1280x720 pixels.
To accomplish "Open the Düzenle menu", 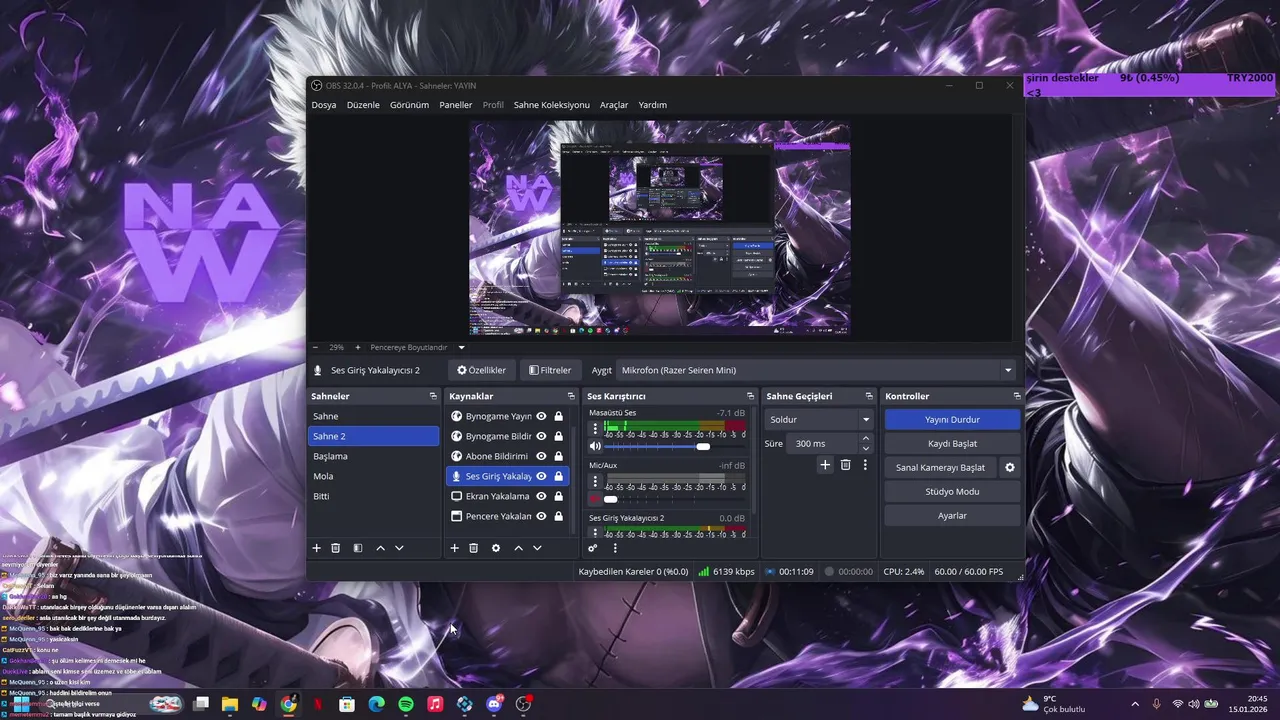I will (x=363, y=105).
